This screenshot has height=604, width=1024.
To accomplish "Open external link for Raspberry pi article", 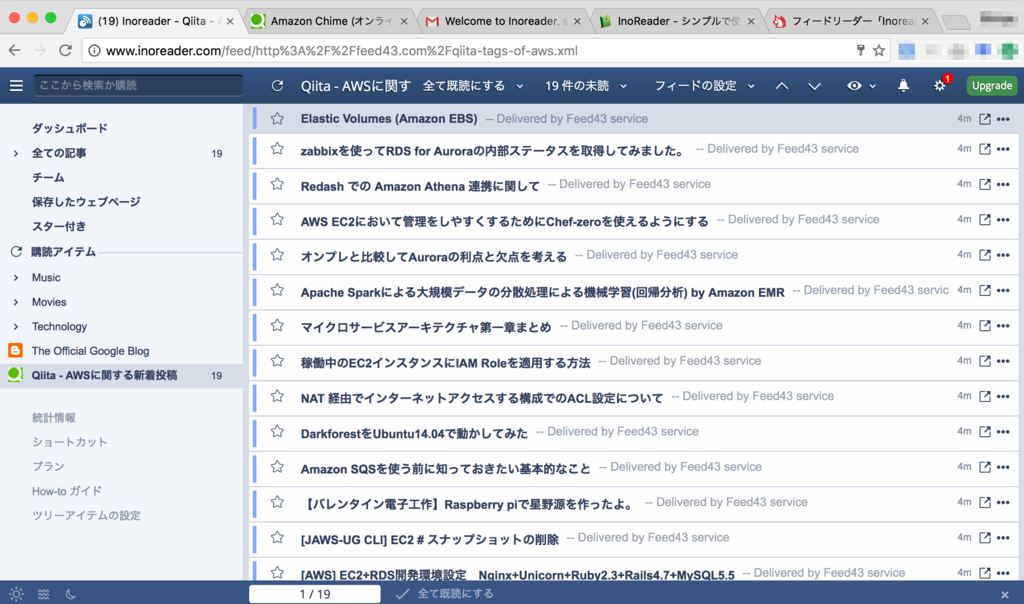I will click(x=985, y=502).
